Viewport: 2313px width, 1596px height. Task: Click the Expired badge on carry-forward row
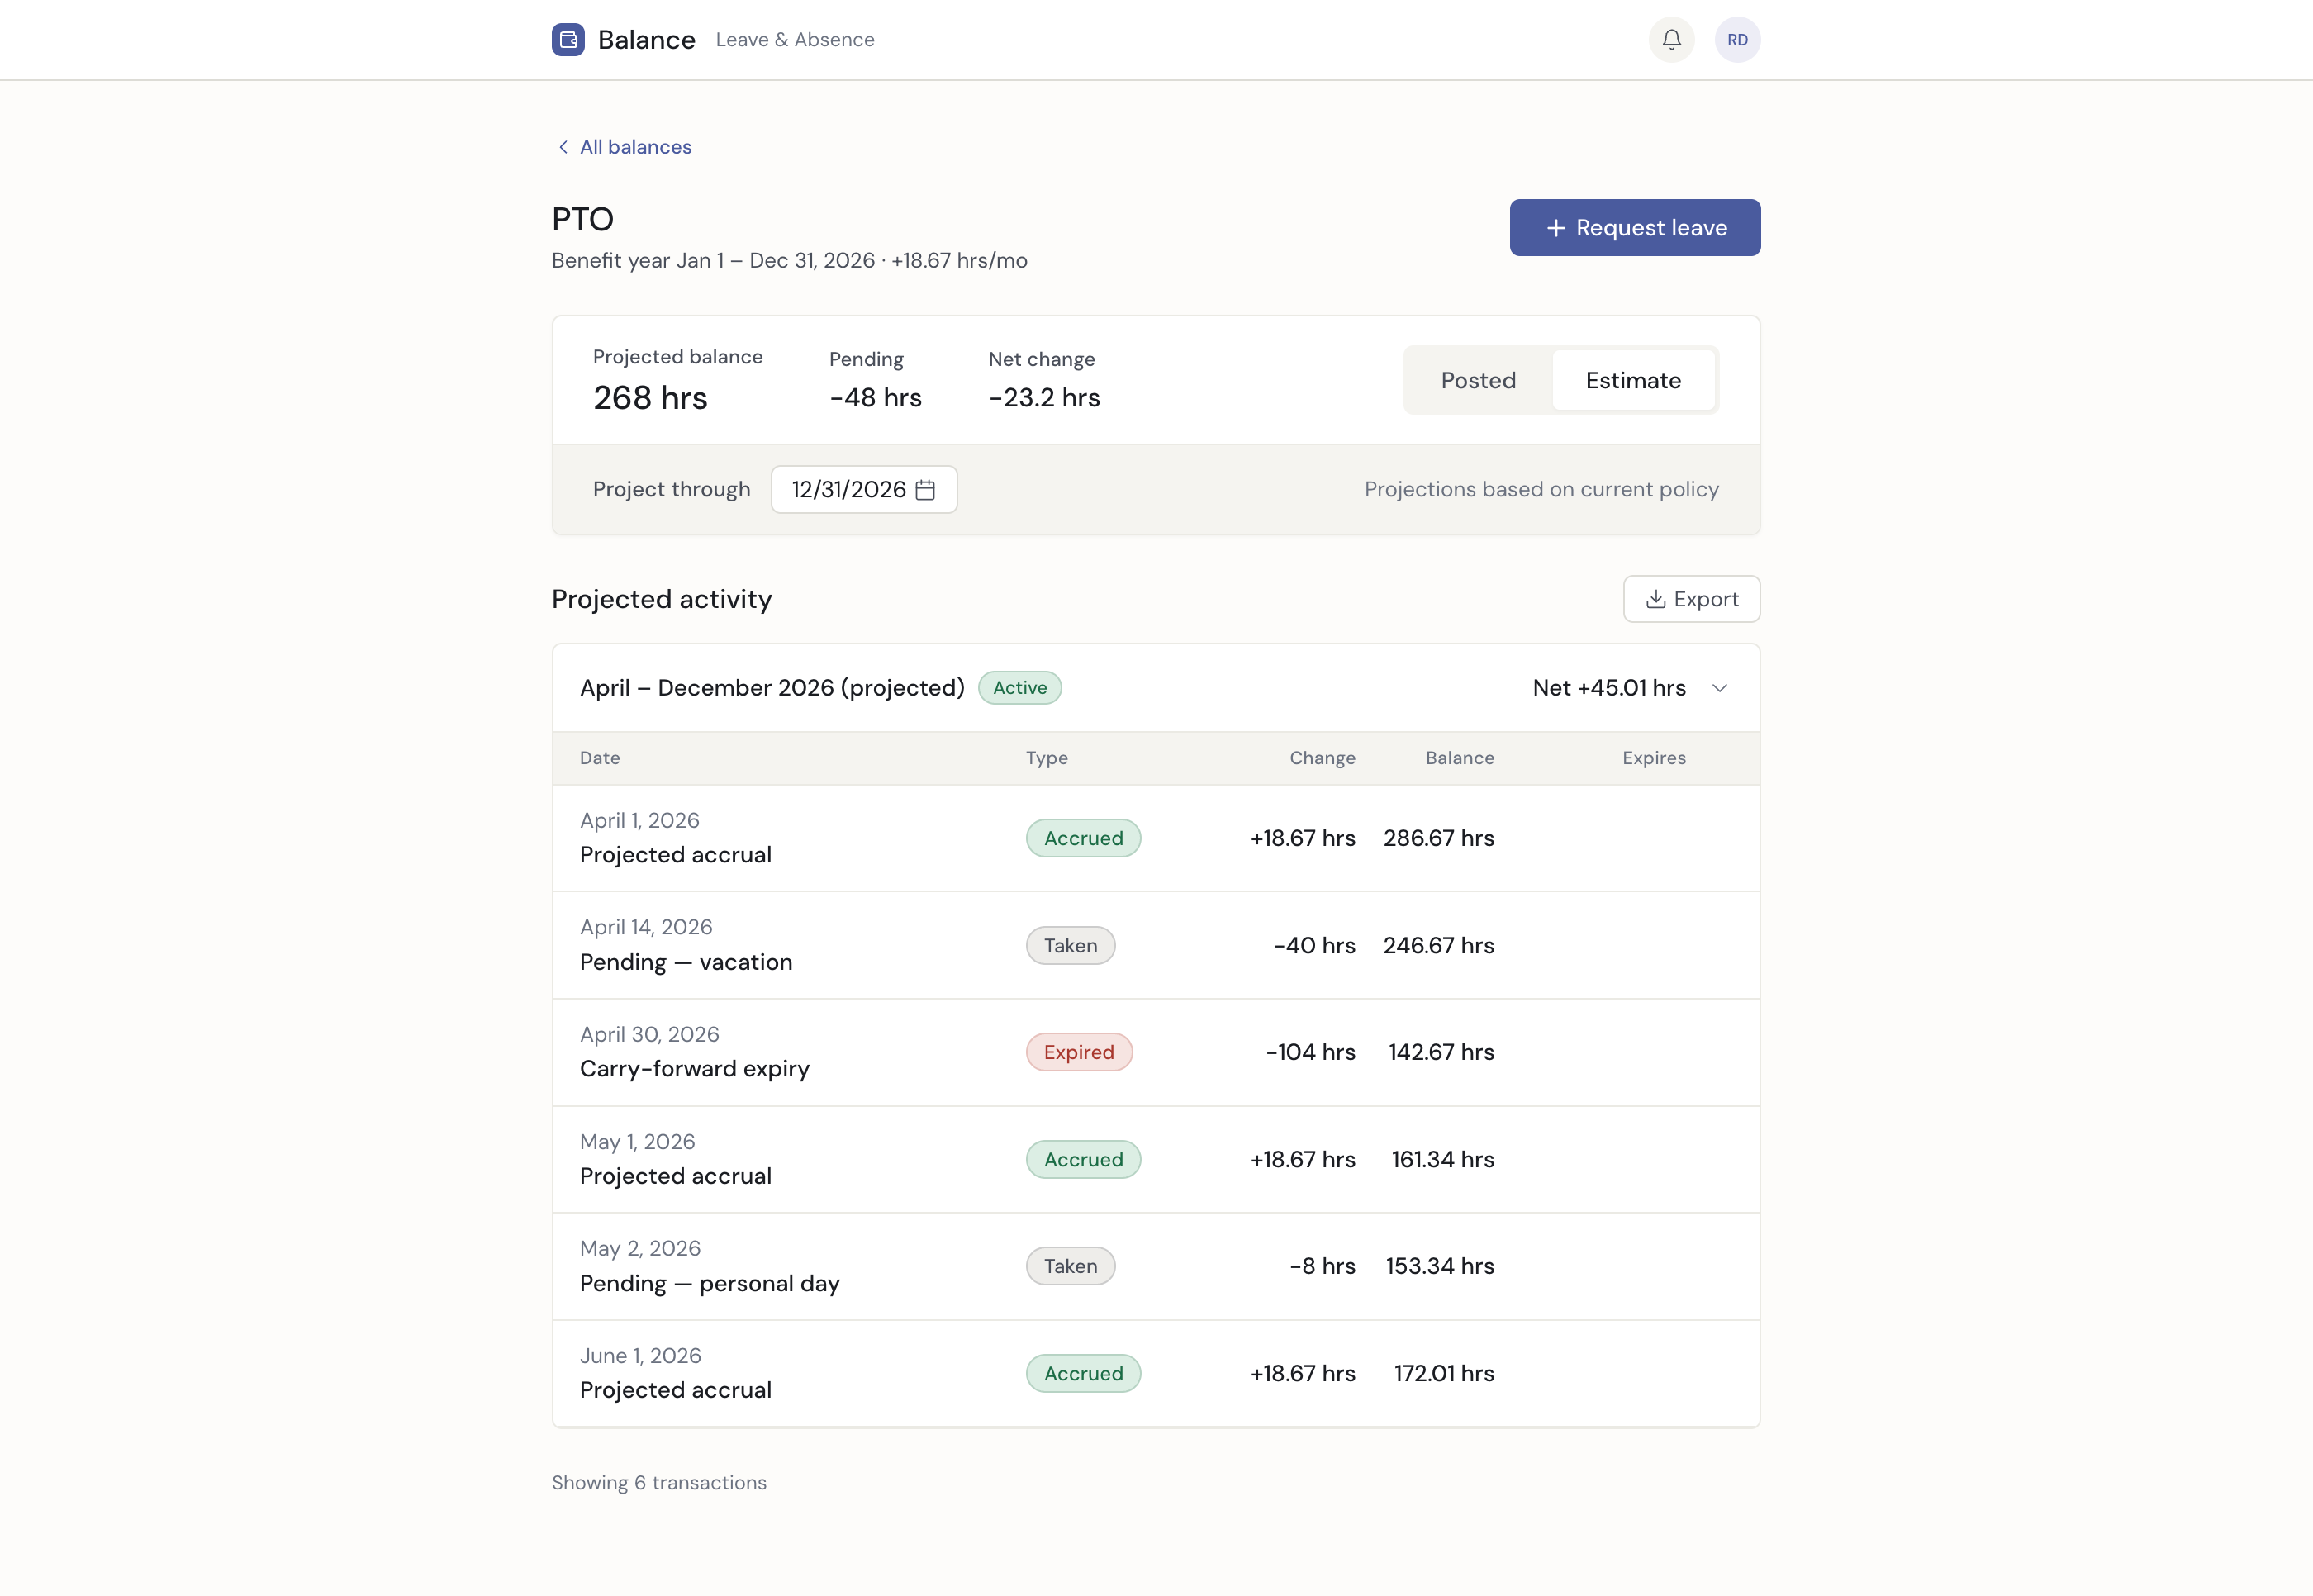pyautogui.click(x=1079, y=1052)
